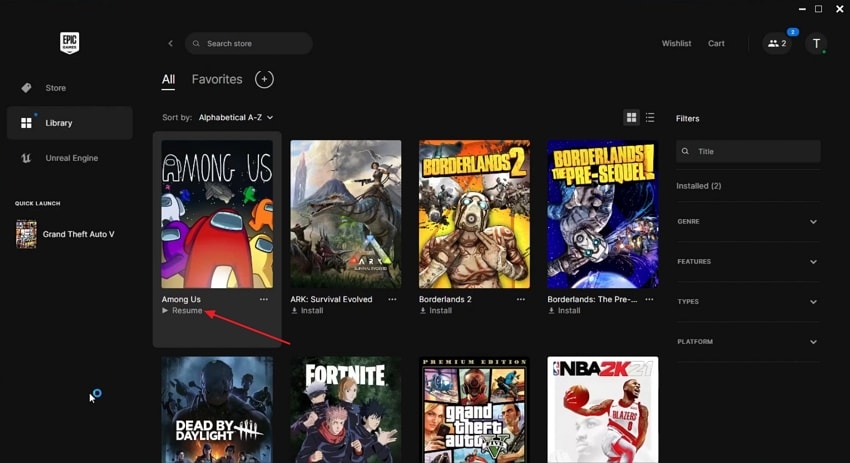
Task: Click the Among Us title text
Action: [x=181, y=299]
